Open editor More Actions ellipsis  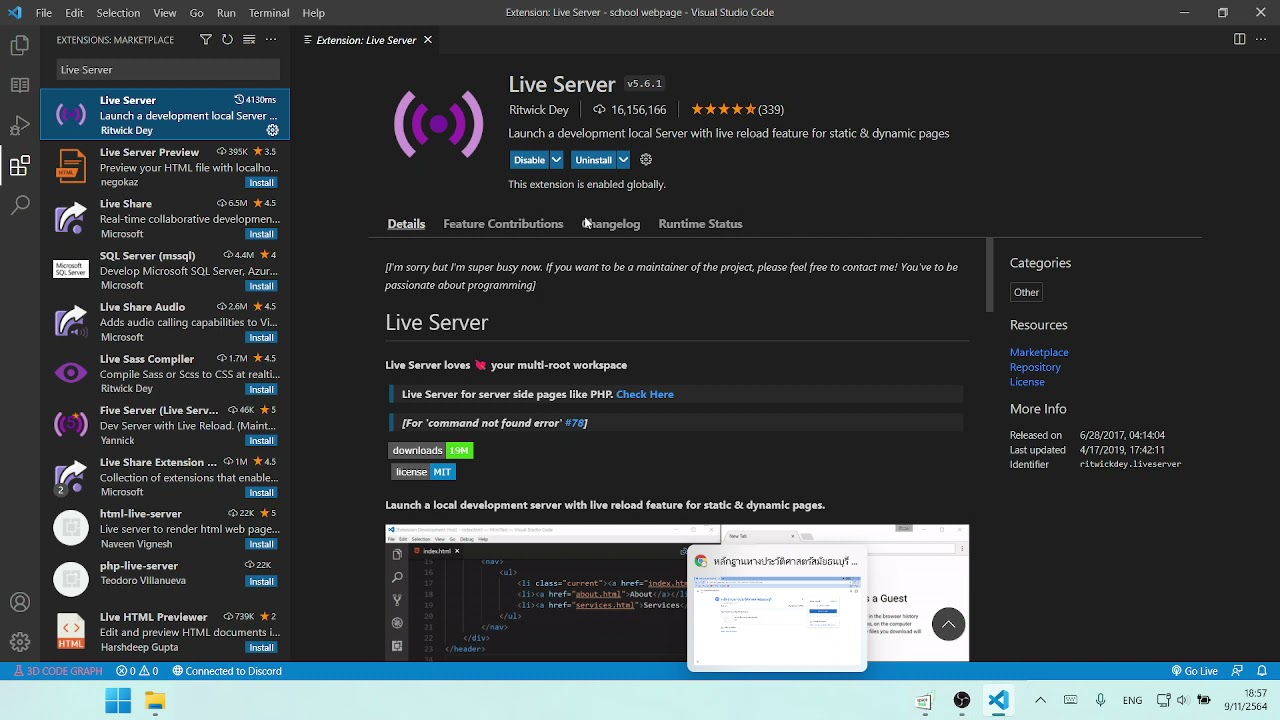[1261, 40]
